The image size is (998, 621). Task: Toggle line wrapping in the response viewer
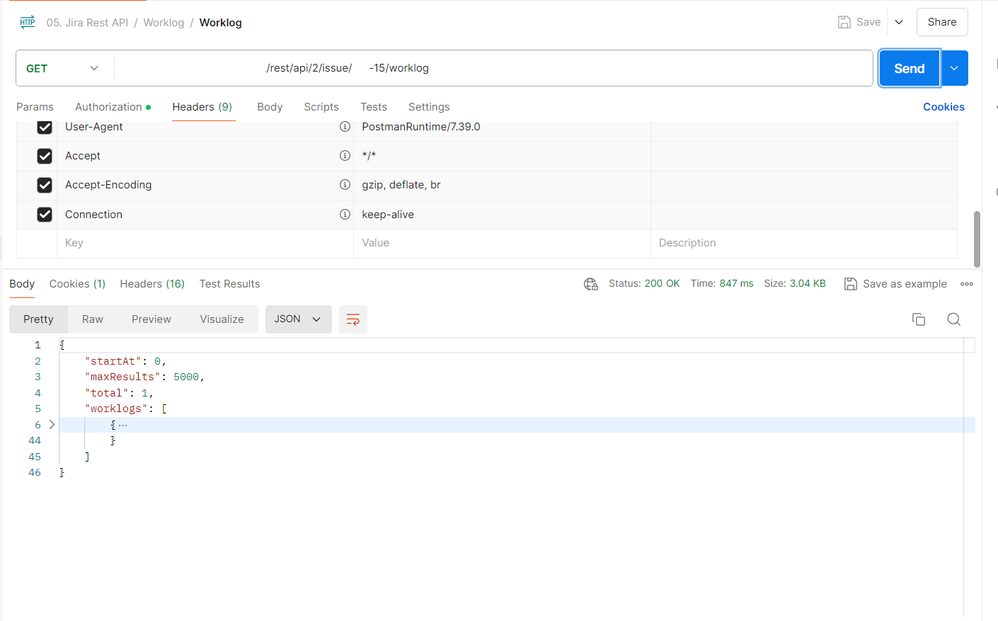click(352, 318)
